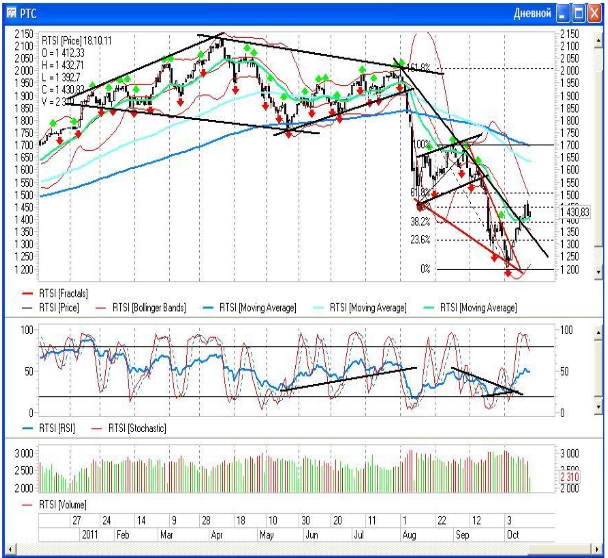The height and width of the screenshot is (558, 608).
Task: Click the 100 label on the left RSI axis
Action: pos(27,330)
